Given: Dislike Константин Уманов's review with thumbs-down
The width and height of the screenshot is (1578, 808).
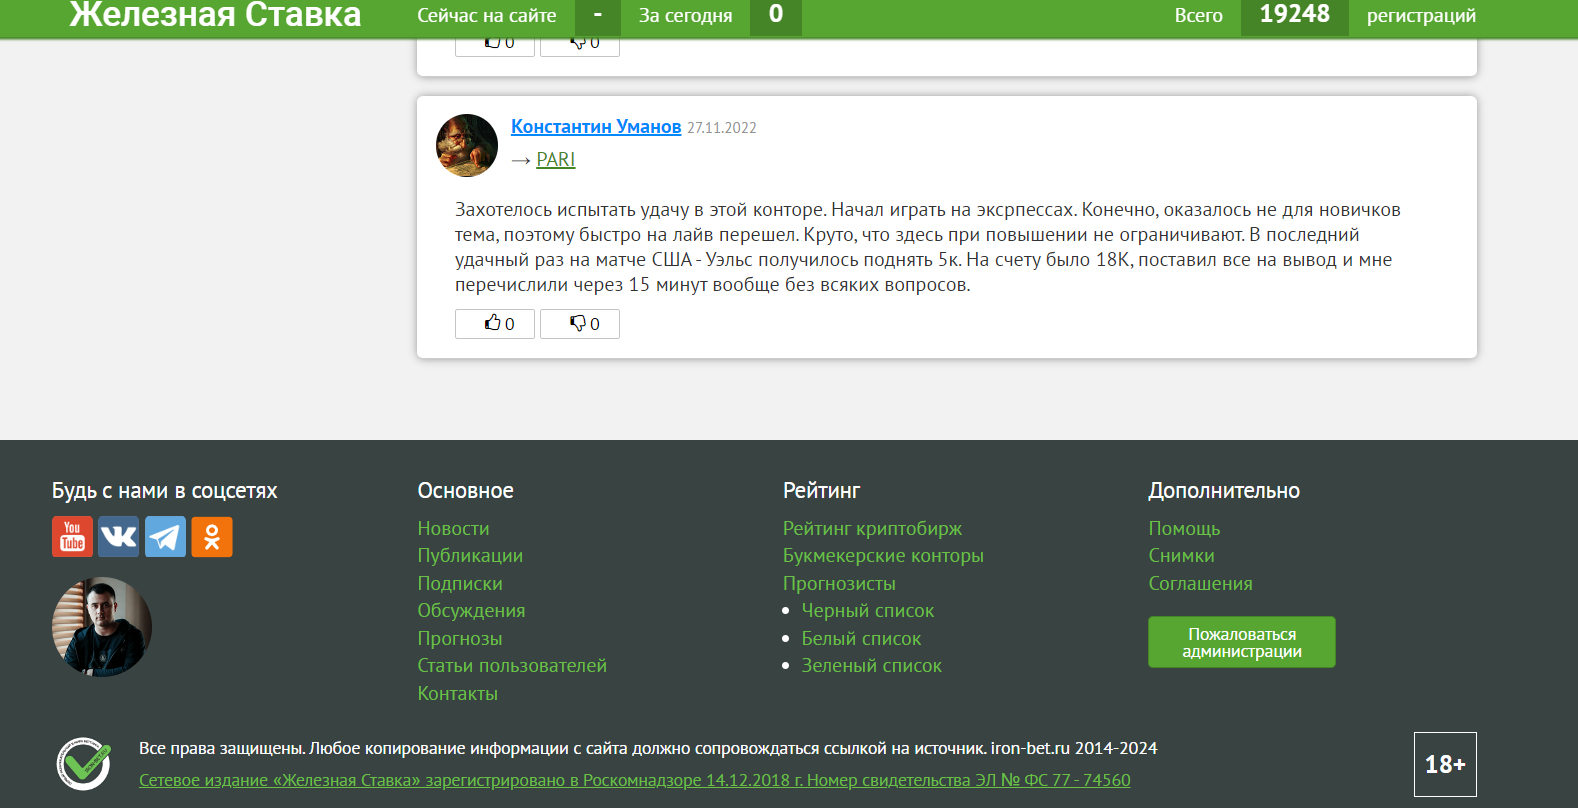Looking at the screenshot, I should (580, 324).
